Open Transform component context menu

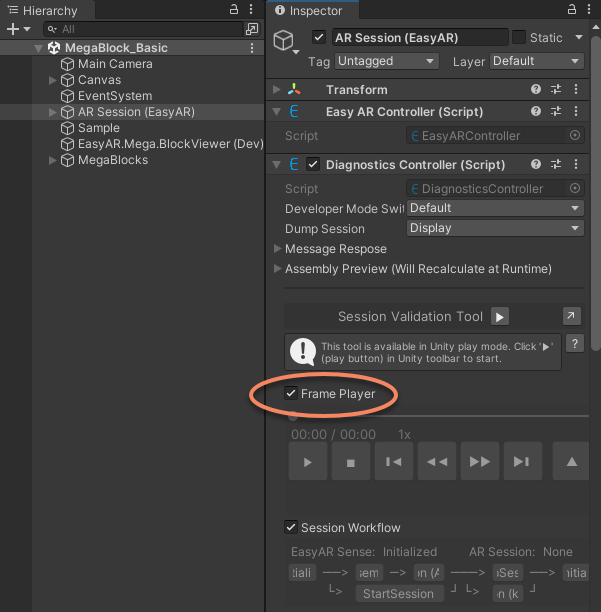tap(576, 89)
